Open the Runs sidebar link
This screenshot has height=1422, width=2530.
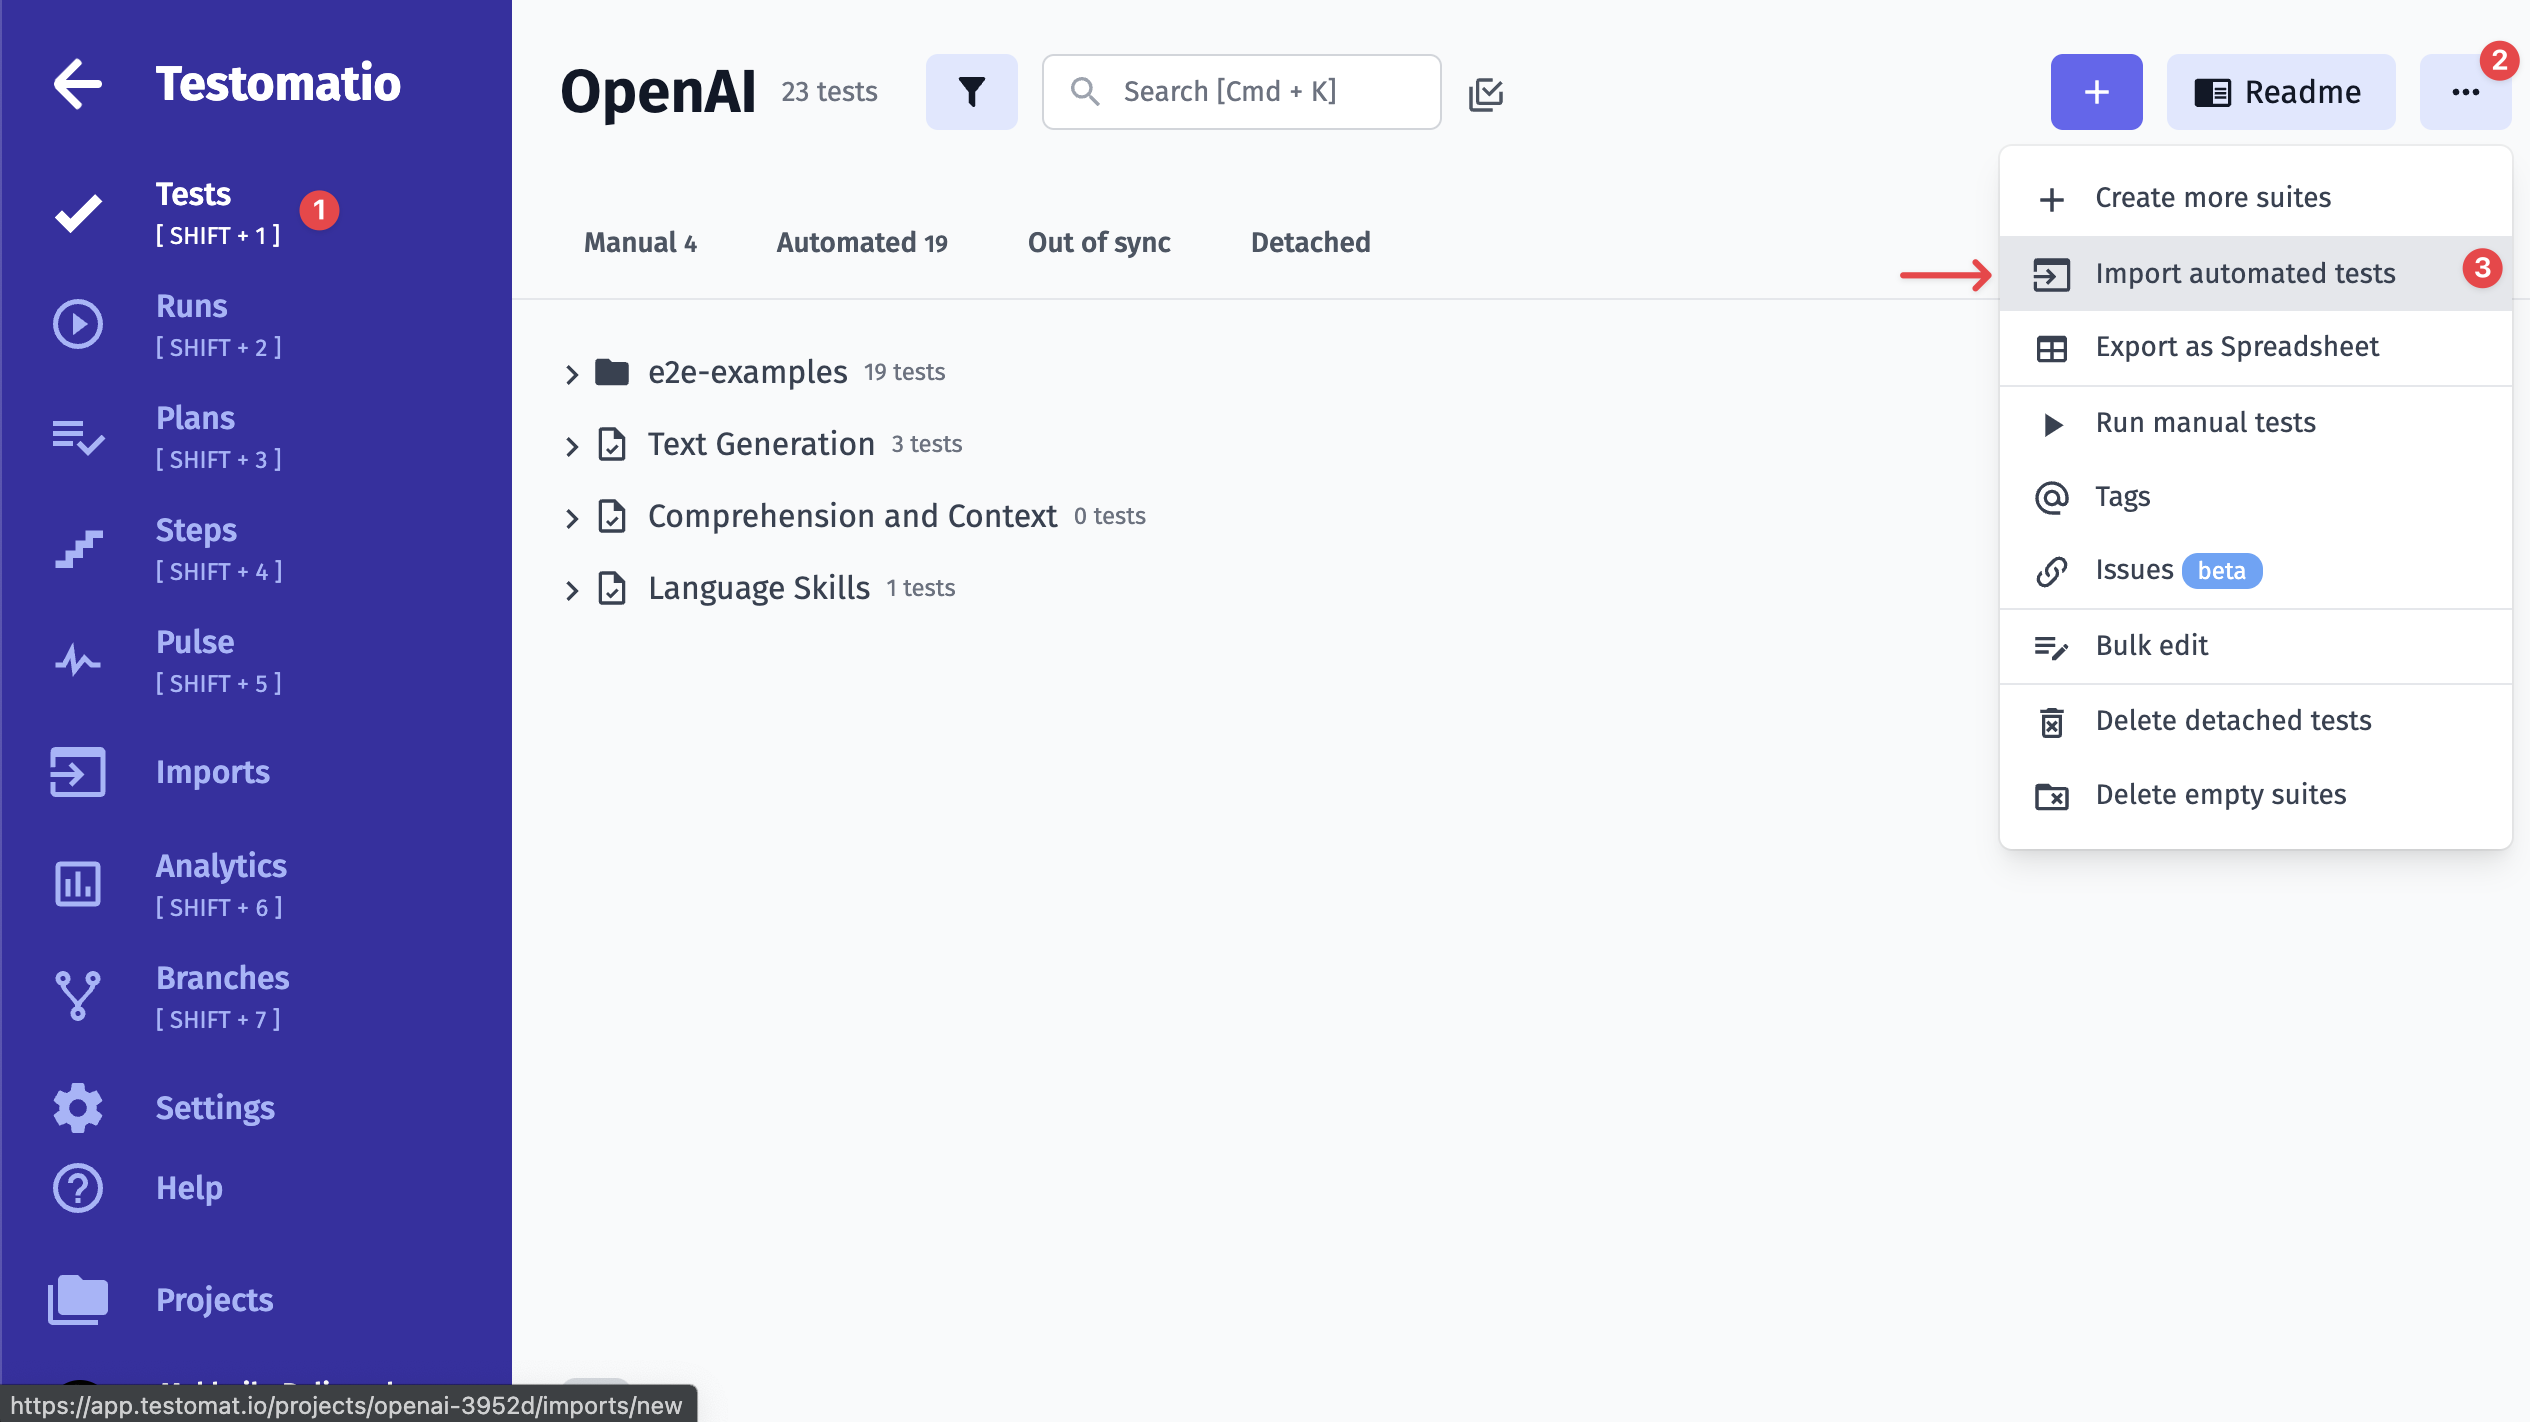point(191,306)
